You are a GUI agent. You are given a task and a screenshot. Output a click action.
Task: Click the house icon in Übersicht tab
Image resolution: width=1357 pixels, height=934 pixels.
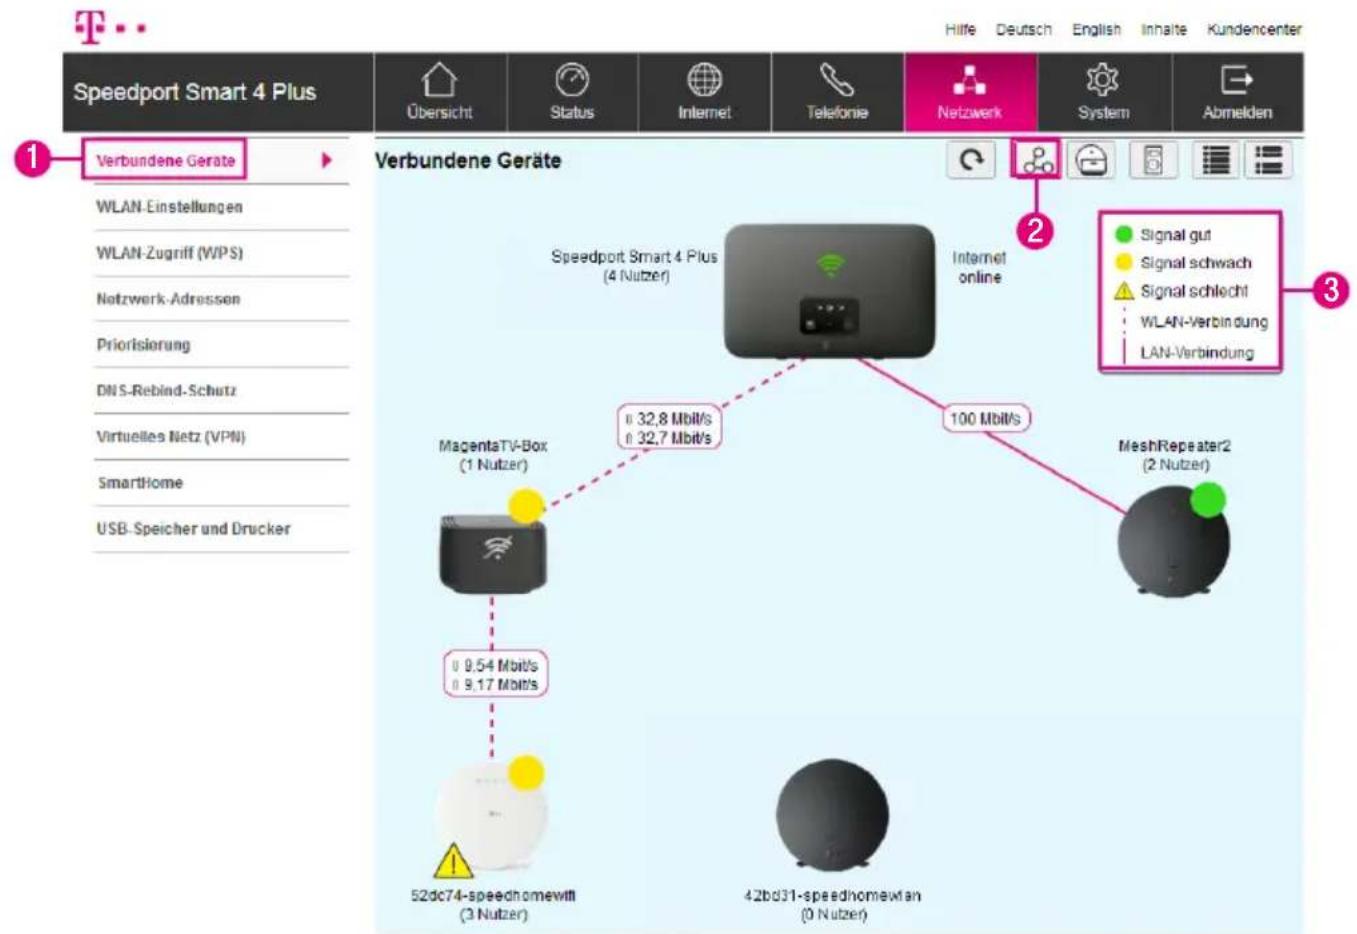[x=439, y=80]
